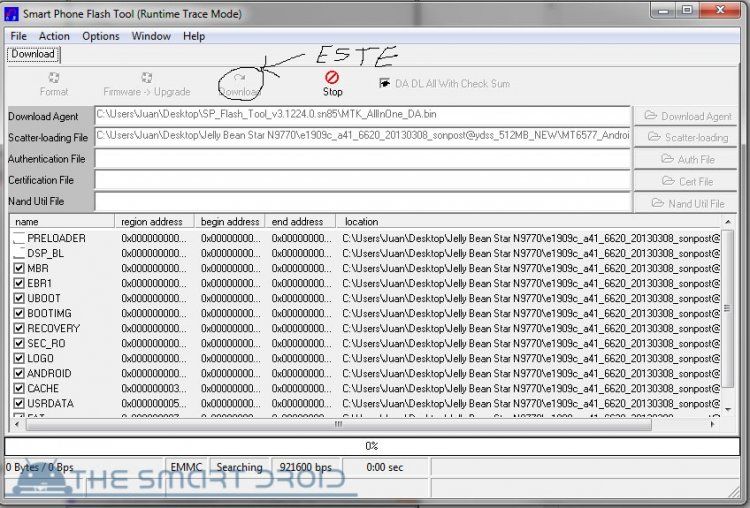The width and height of the screenshot is (750, 508).
Task: Select the ANDROID row location path
Action: 531,374
